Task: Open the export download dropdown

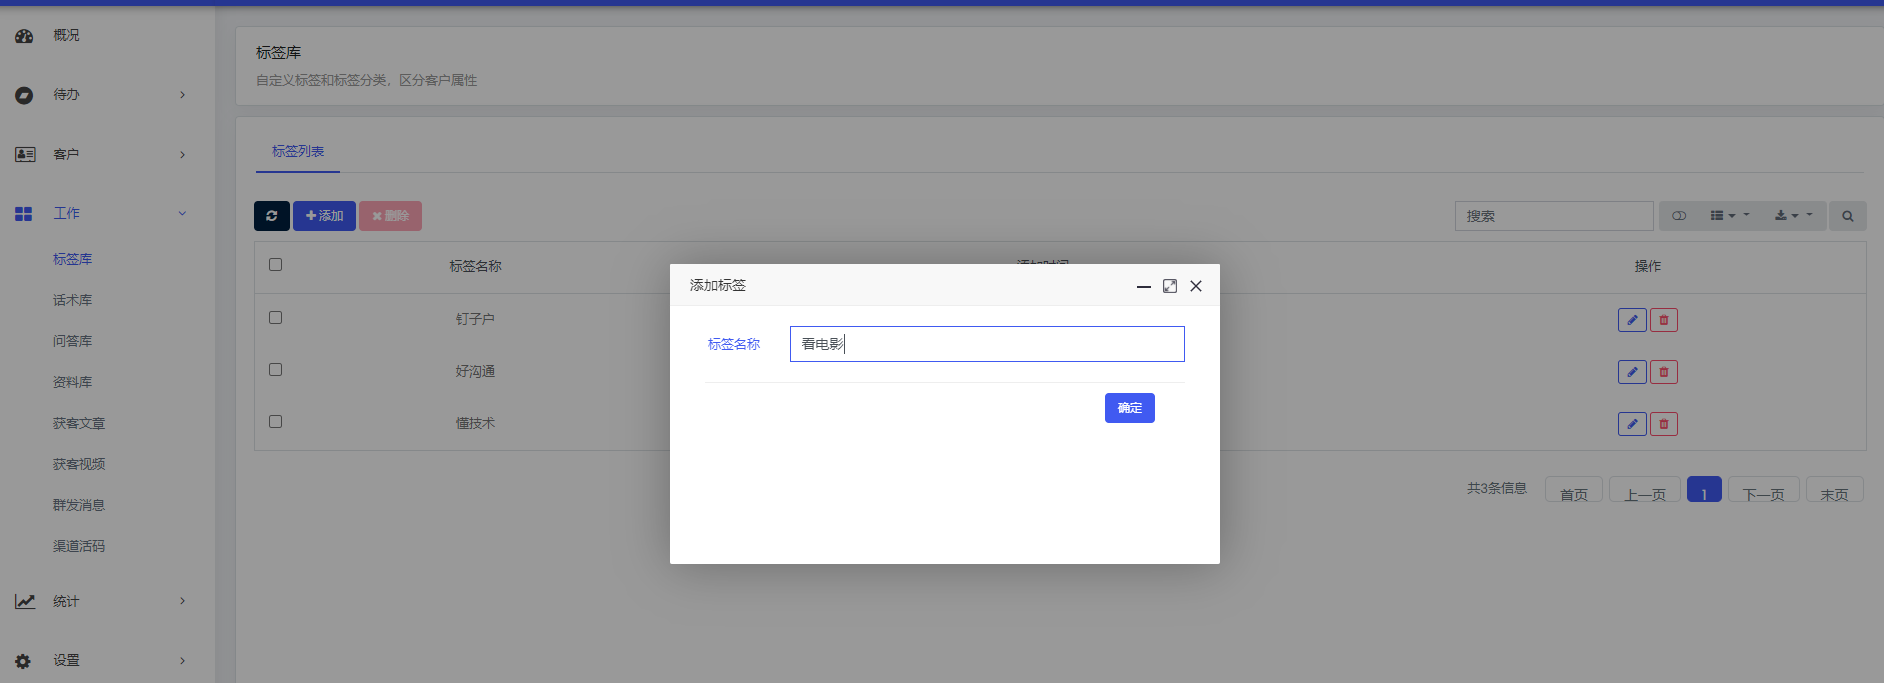Action: point(1792,216)
